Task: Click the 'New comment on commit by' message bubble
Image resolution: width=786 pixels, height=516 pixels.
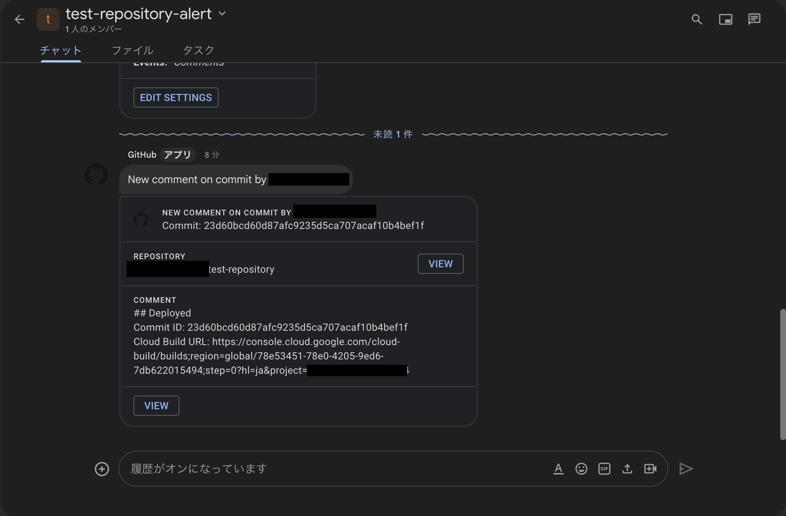Action: click(x=236, y=180)
